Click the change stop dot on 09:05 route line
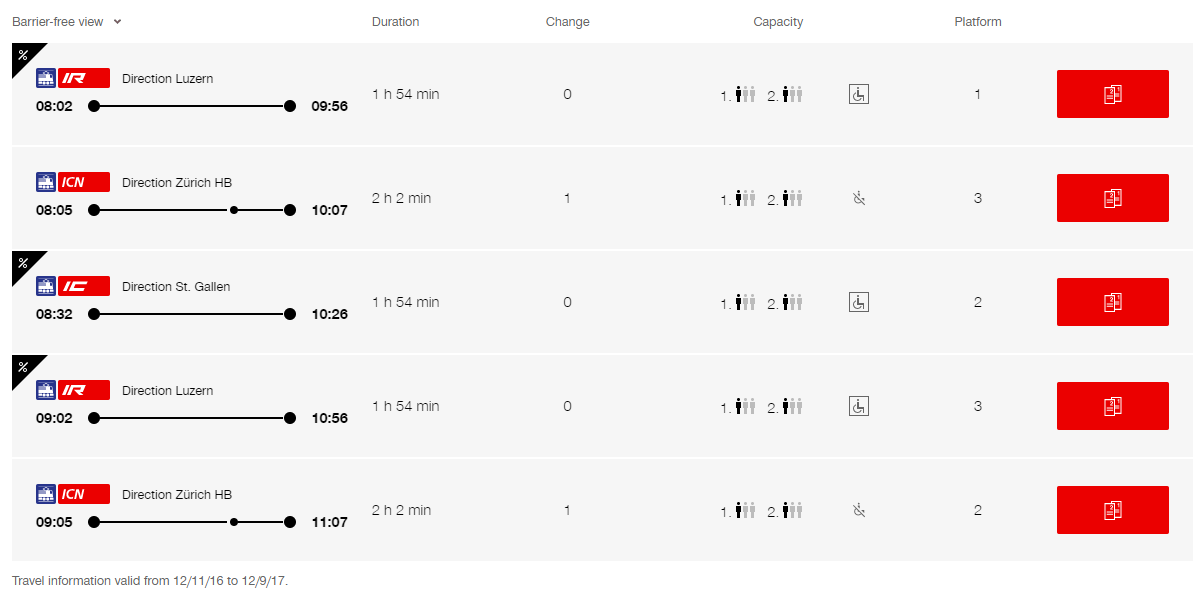Viewport: 1196px width, 591px height. [233, 522]
